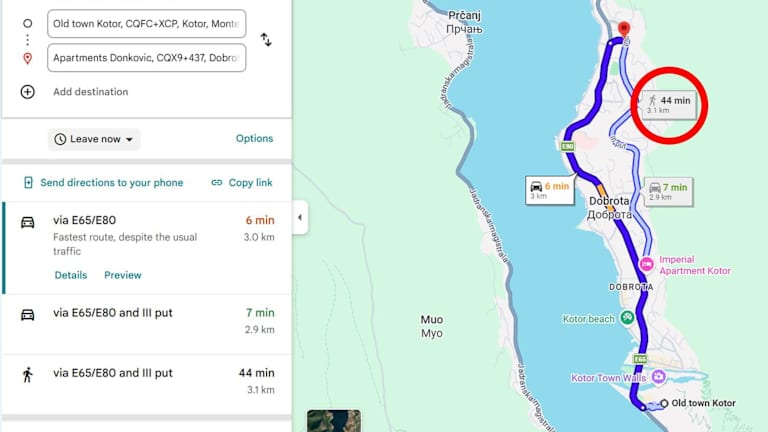Viewport: 768px width, 432px height.
Task: Click the Add destination plus icon
Action: coord(28,92)
